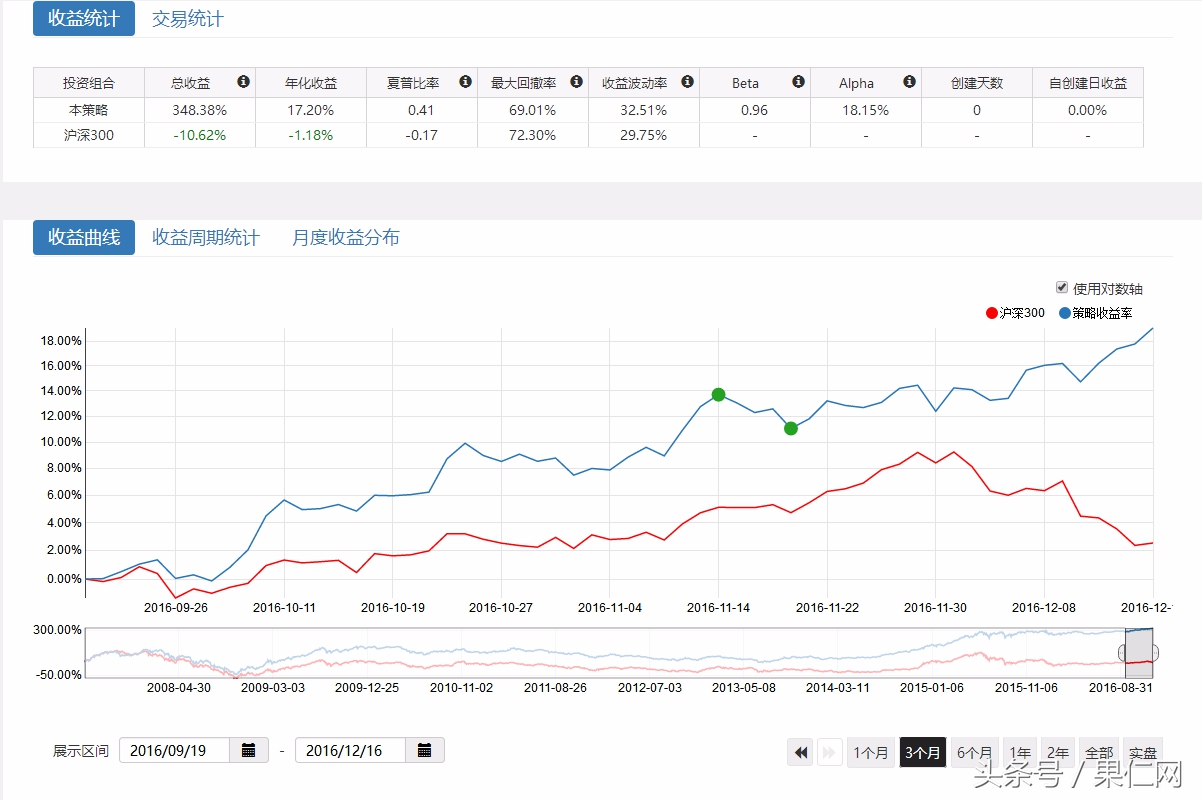
Task: Select the 2年 range button
Action: (x=1057, y=752)
